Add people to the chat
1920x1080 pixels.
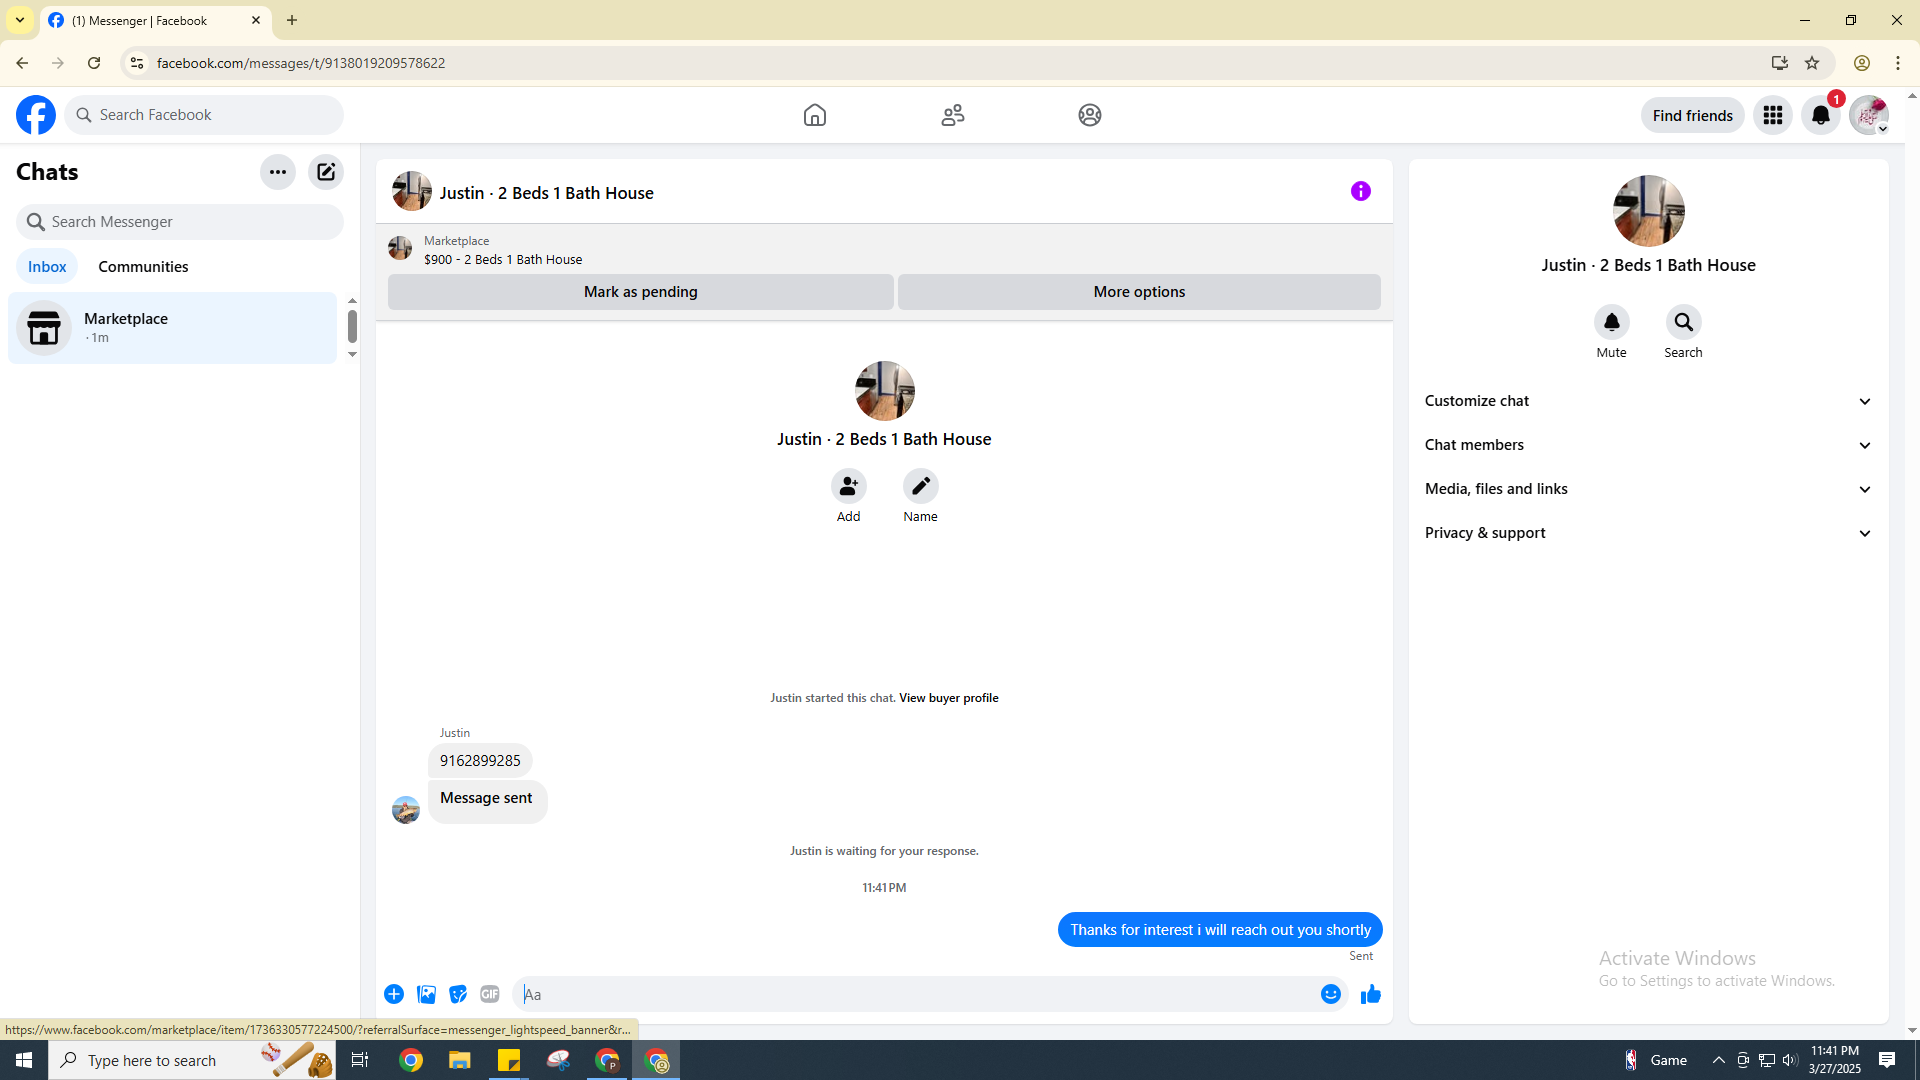[849, 486]
